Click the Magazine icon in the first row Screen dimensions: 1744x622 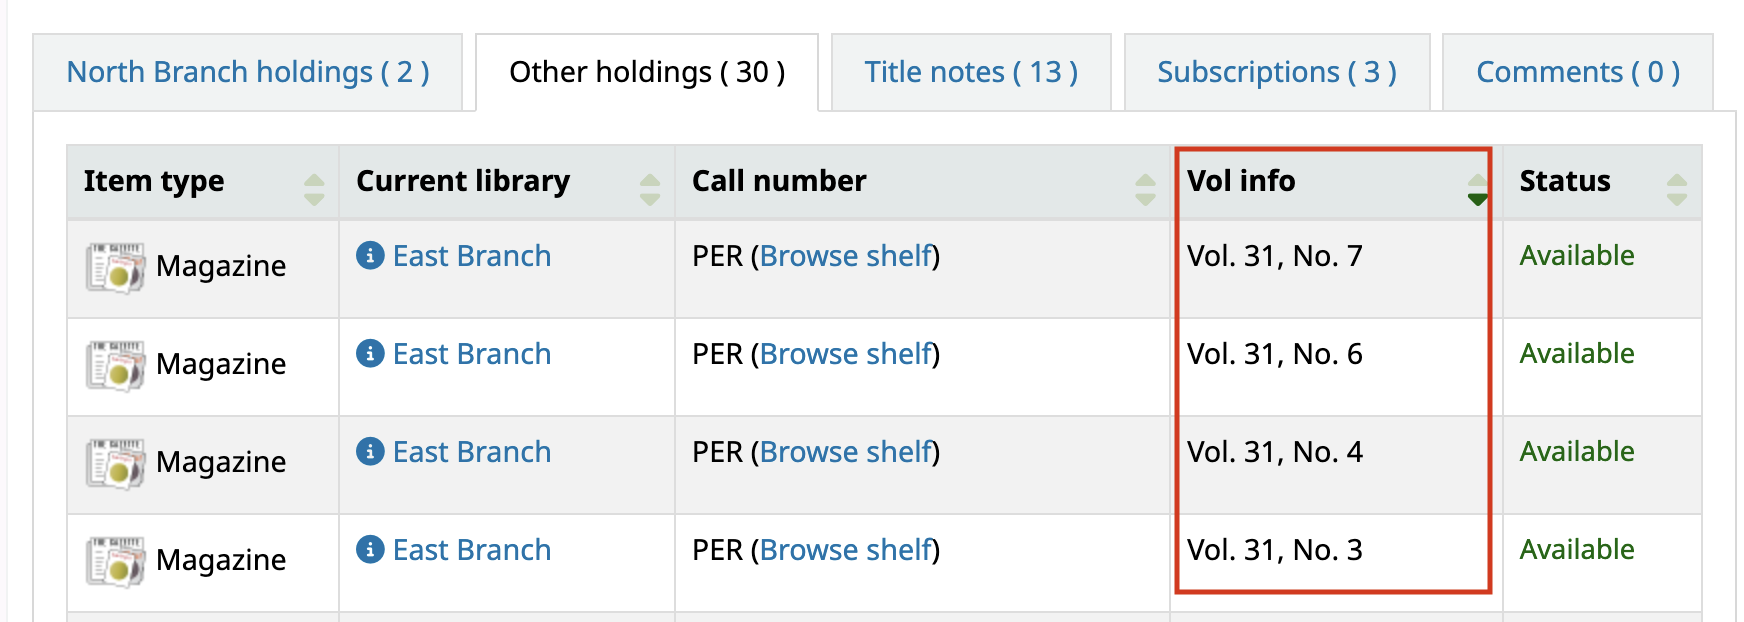(115, 267)
